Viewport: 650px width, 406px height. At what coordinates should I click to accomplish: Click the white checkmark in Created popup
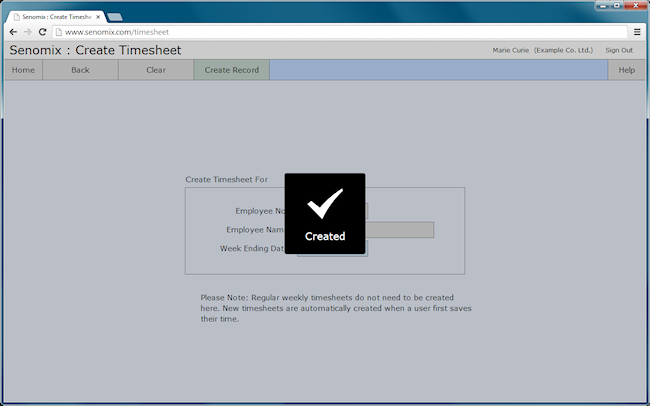pos(325,203)
